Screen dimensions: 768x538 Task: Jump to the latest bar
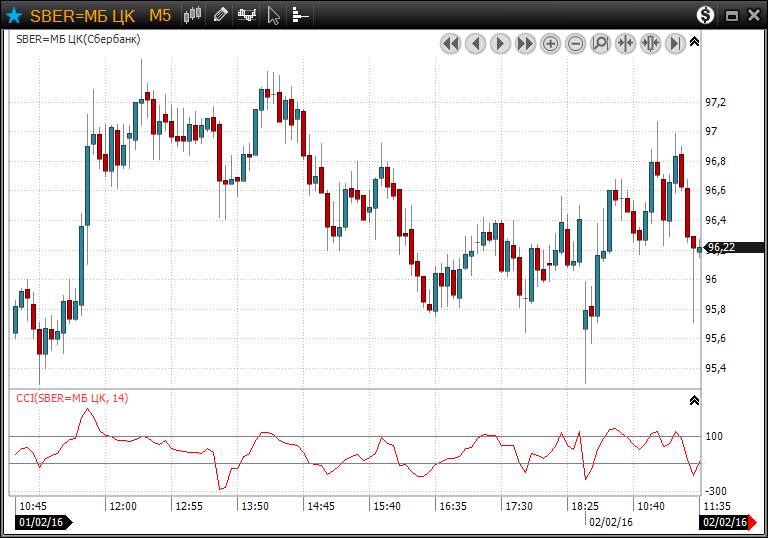pyautogui.click(x=675, y=43)
